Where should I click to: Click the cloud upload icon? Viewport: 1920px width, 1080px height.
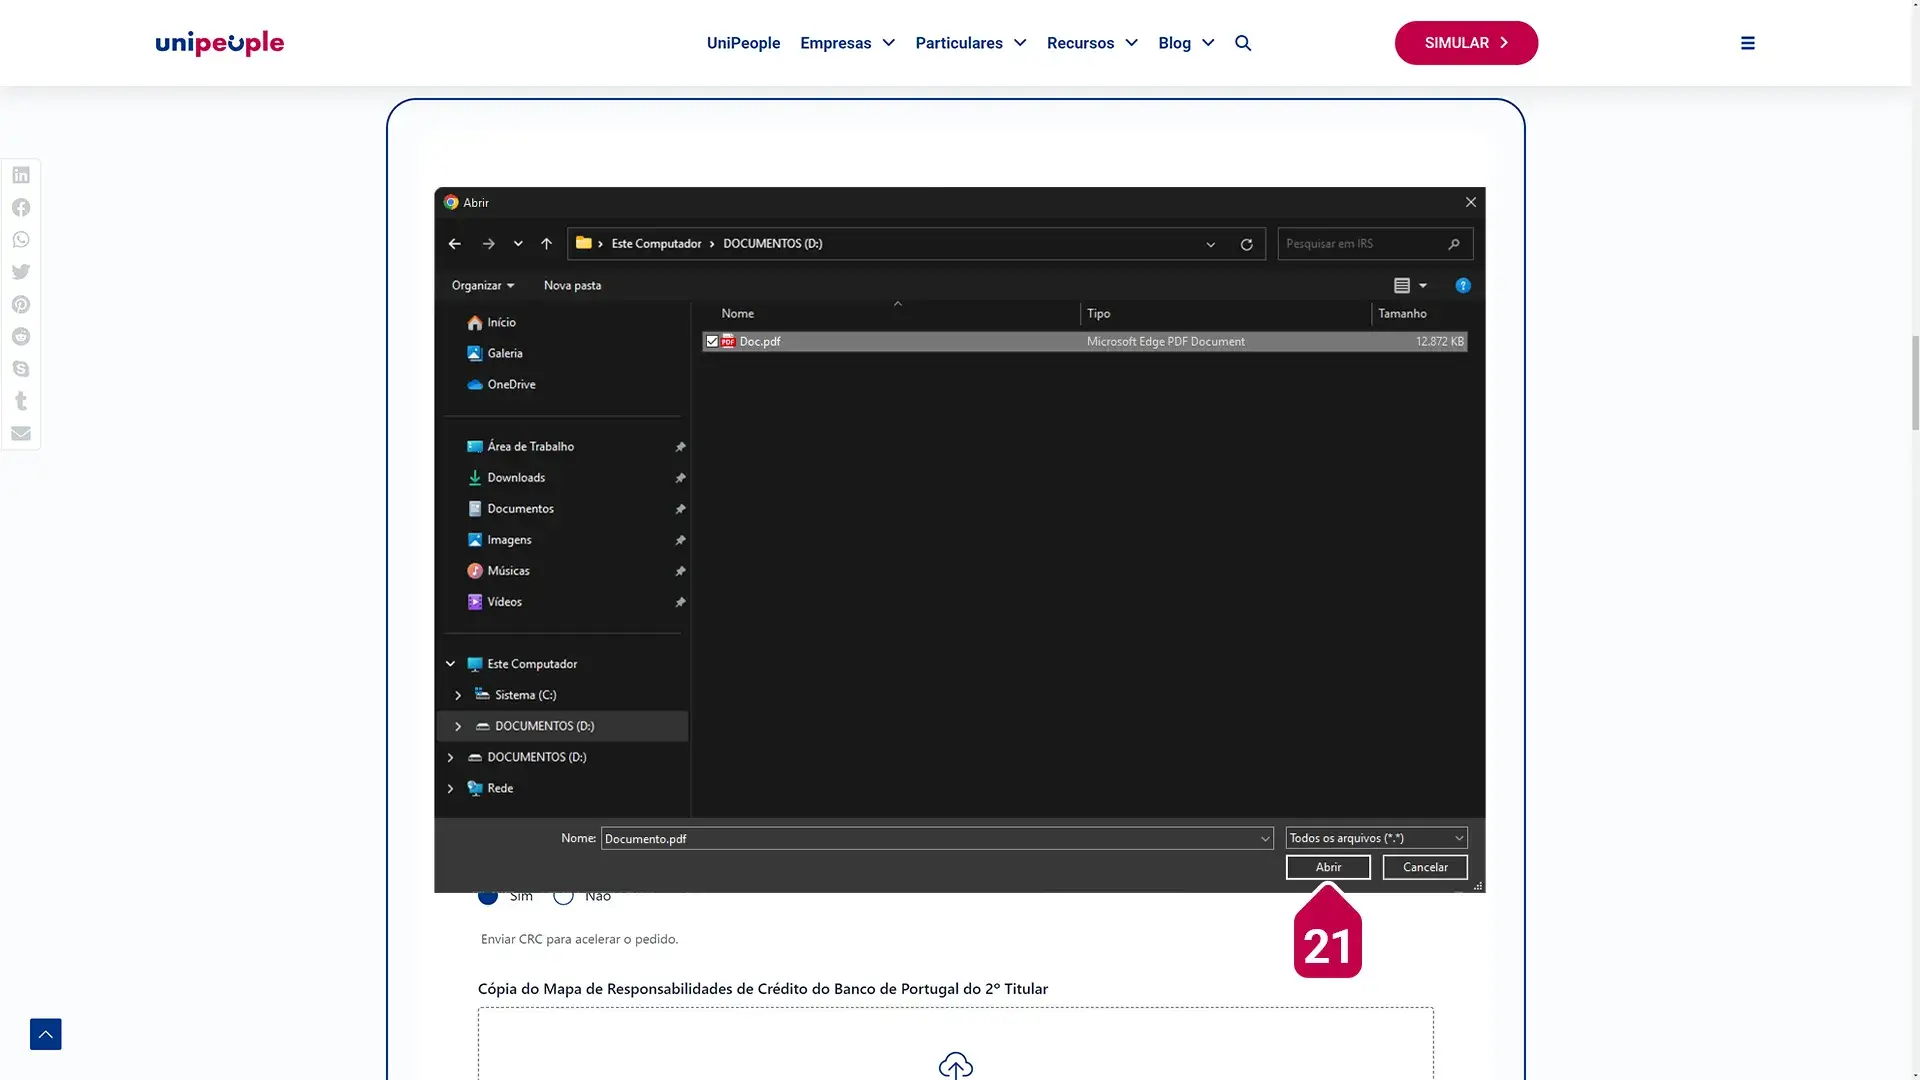[x=955, y=1065]
